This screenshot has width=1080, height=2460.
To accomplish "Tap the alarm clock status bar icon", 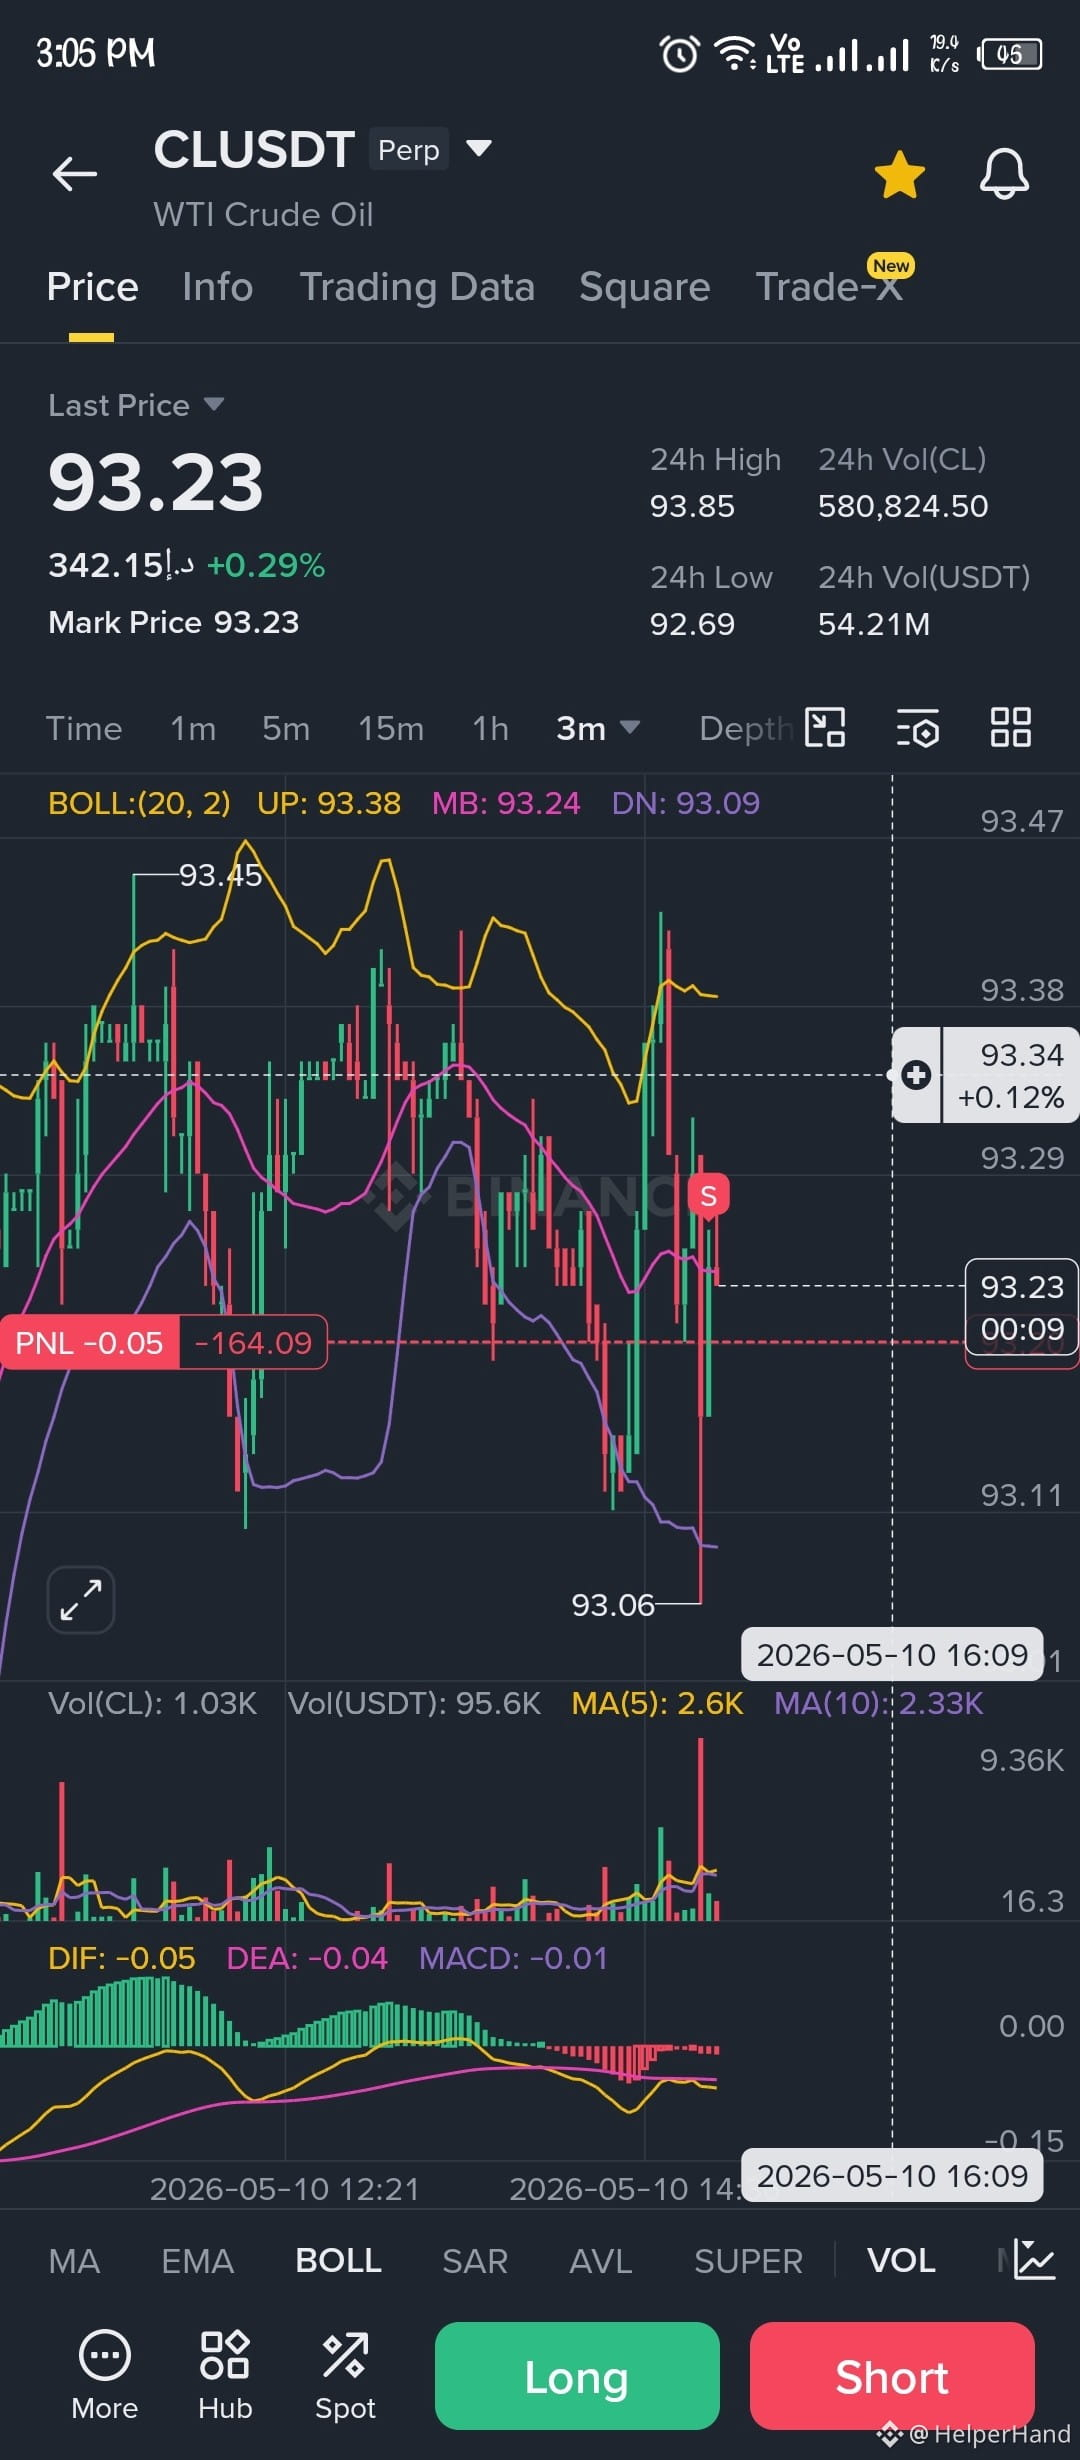I will point(680,53).
